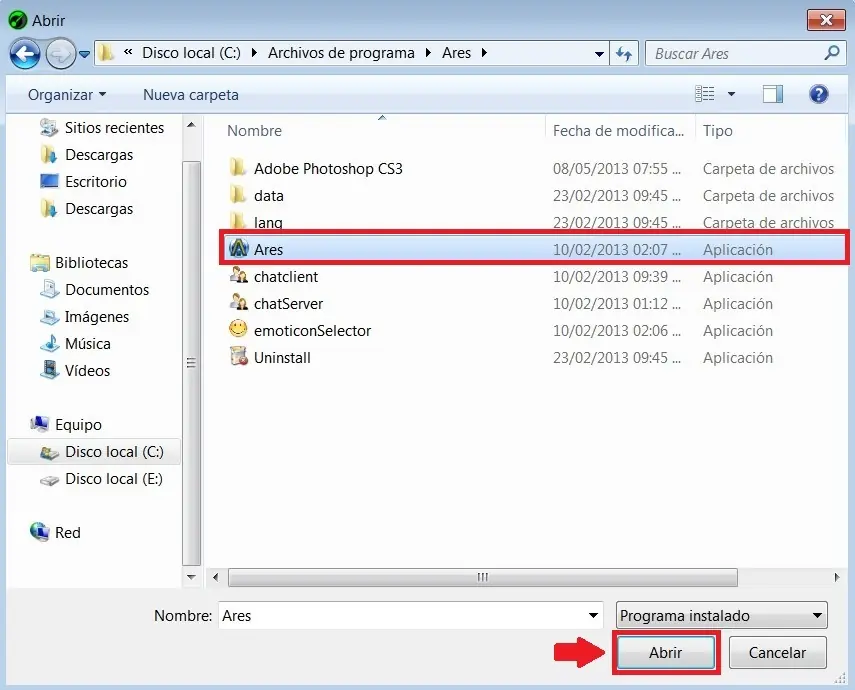855x690 pixels.
Task: Click the magnifying glass search icon
Action: tap(832, 53)
